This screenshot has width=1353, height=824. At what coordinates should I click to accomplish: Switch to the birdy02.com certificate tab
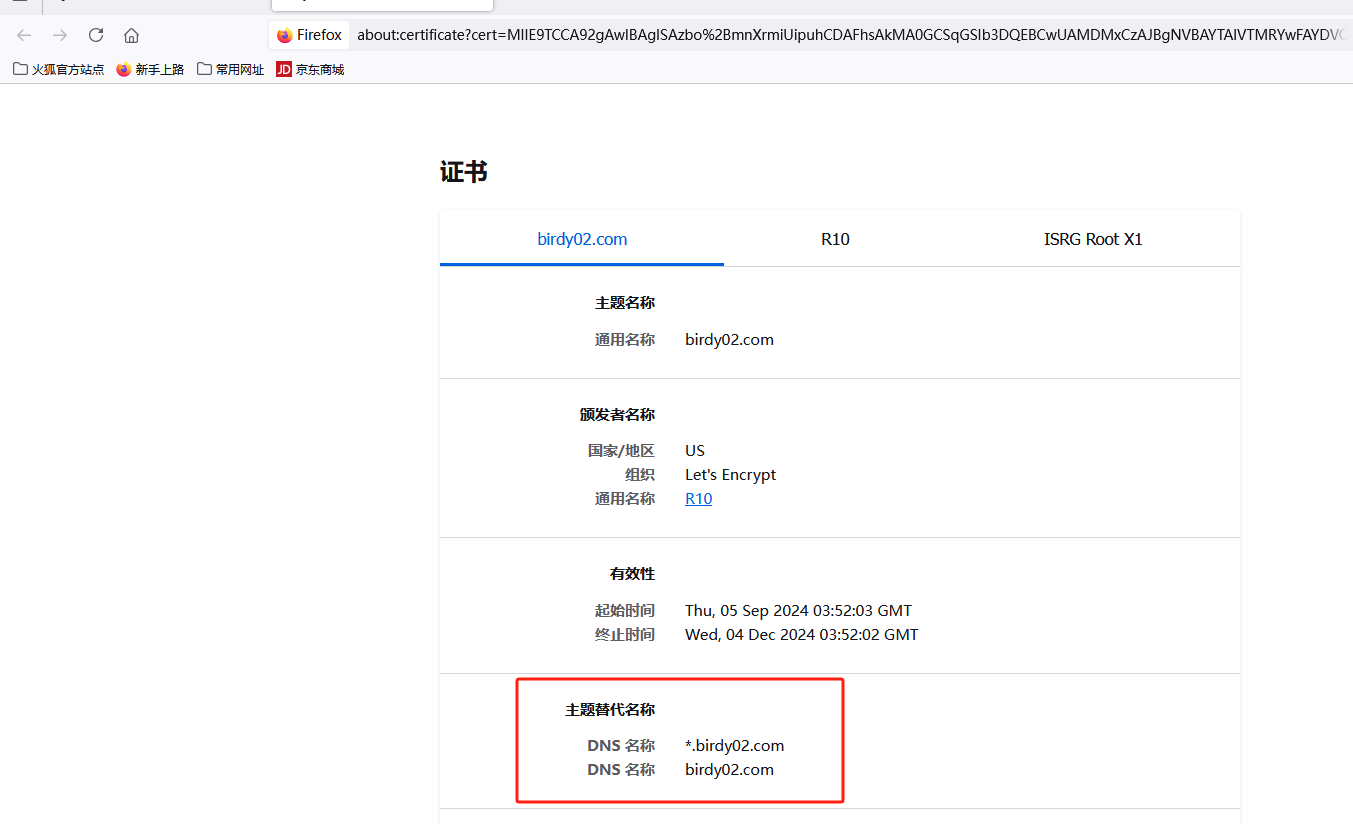pos(582,239)
